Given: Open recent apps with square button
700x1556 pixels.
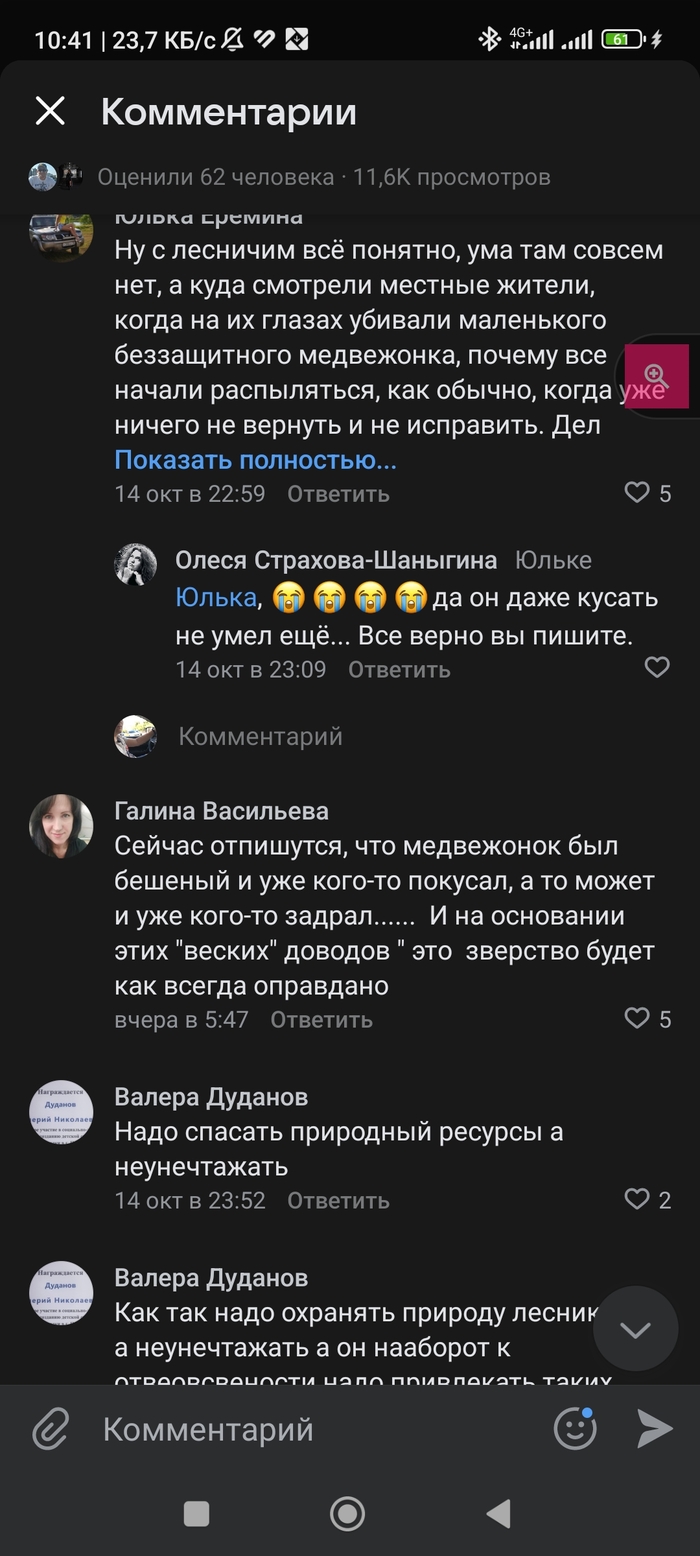Looking at the screenshot, I should [x=197, y=1513].
